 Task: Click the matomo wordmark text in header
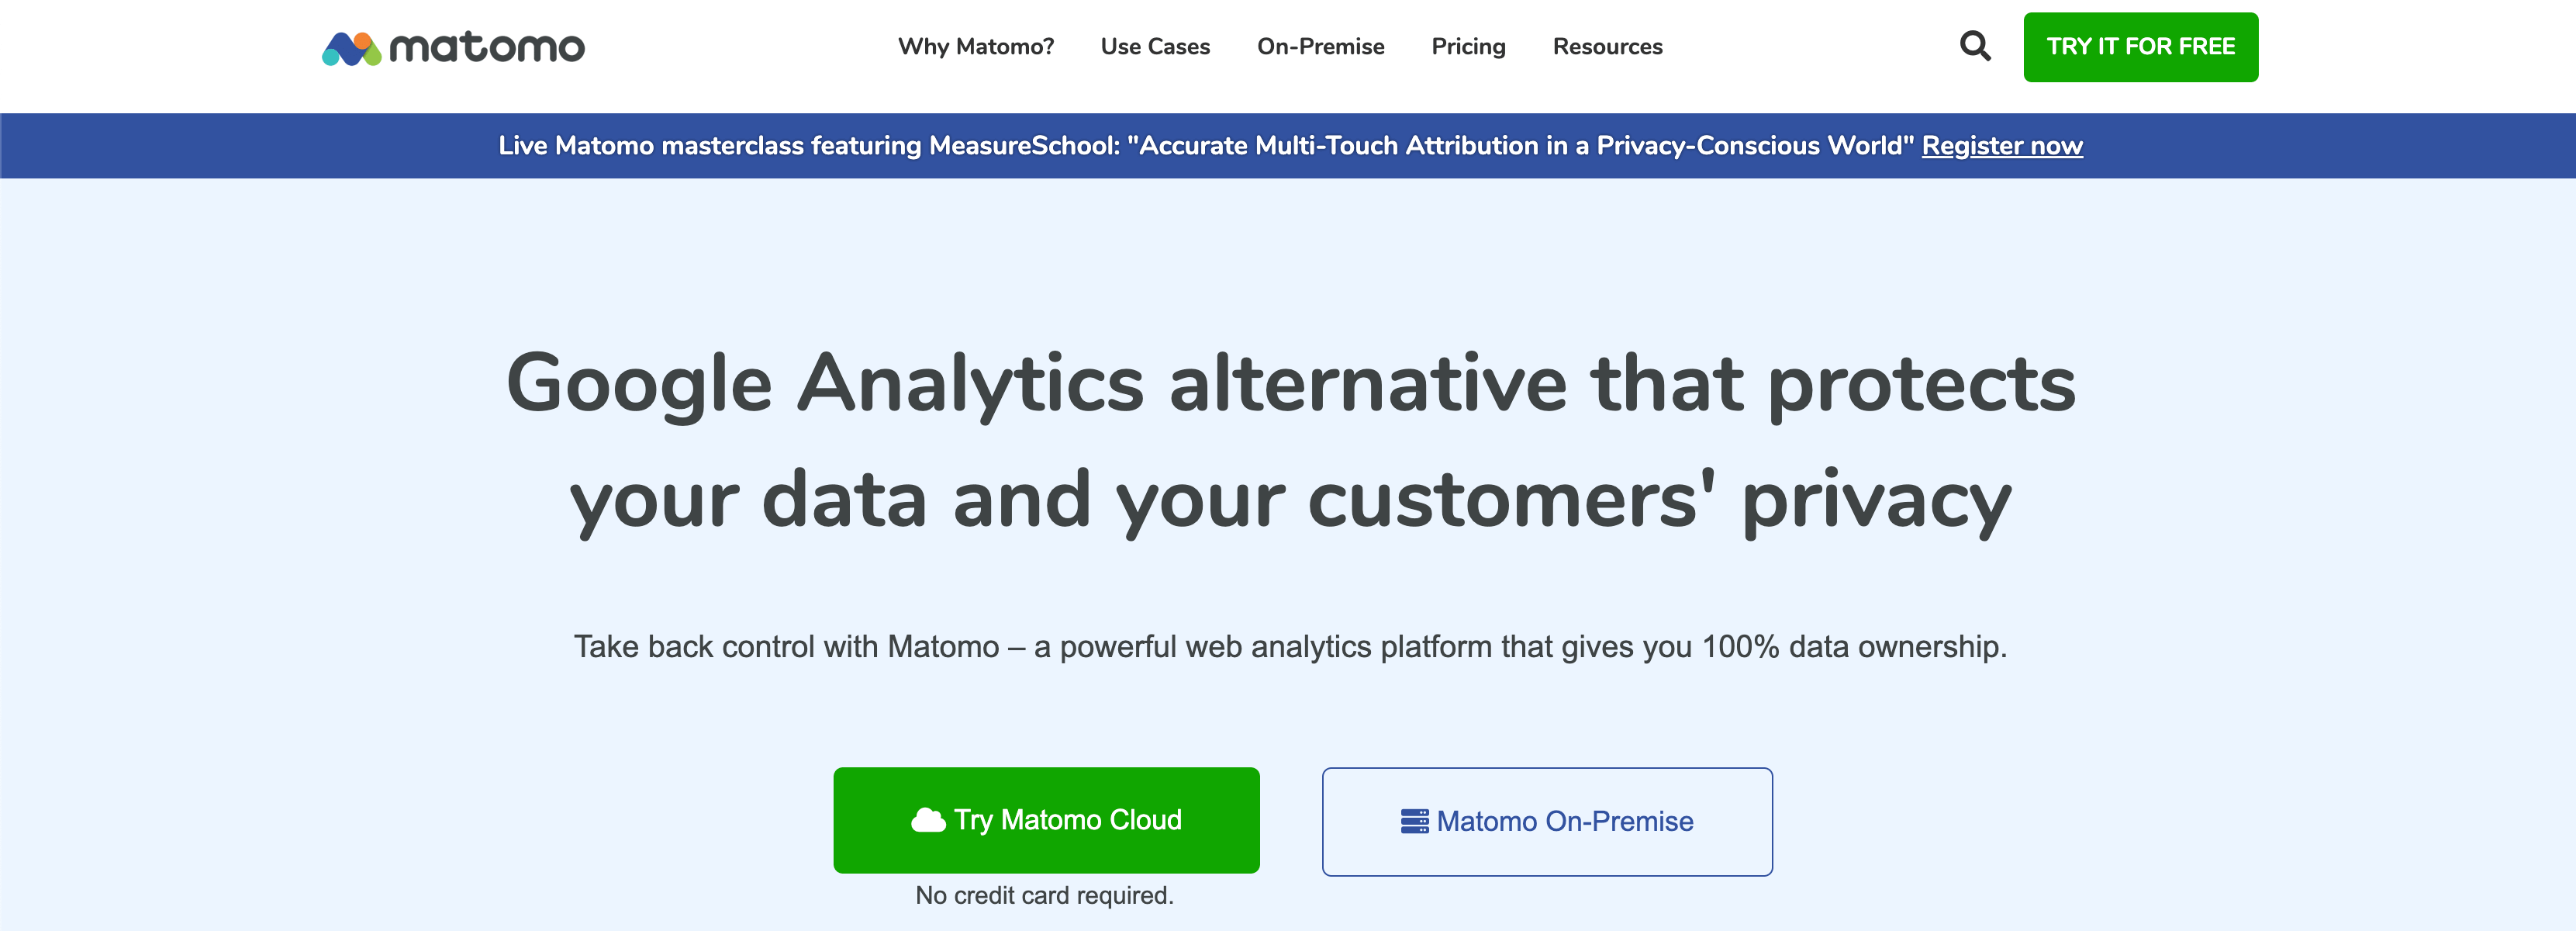487,47
